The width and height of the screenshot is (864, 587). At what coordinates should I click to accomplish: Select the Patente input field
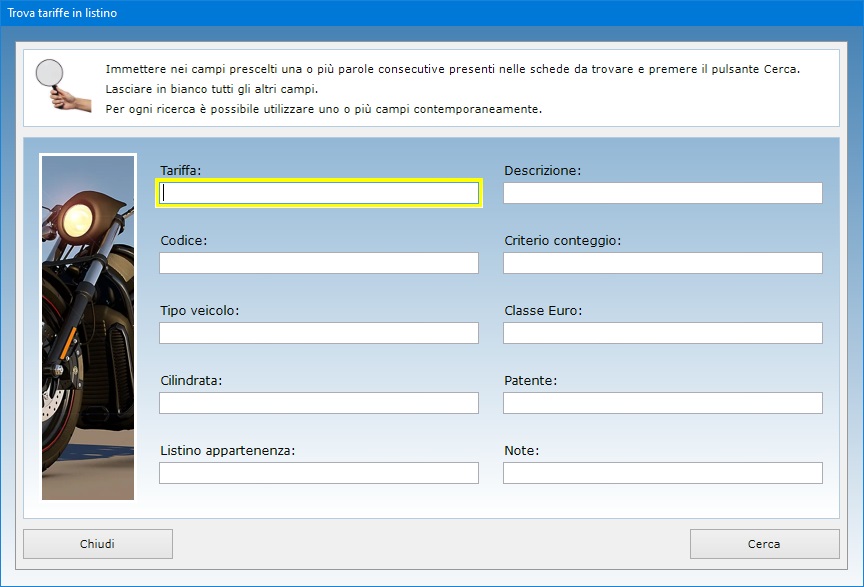coord(663,403)
